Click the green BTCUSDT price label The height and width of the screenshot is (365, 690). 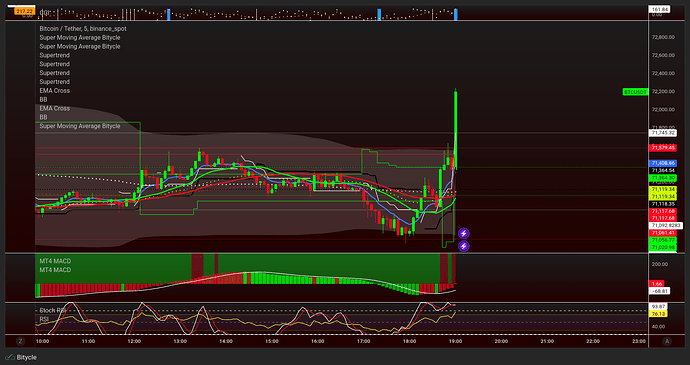click(x=635, y=92)
